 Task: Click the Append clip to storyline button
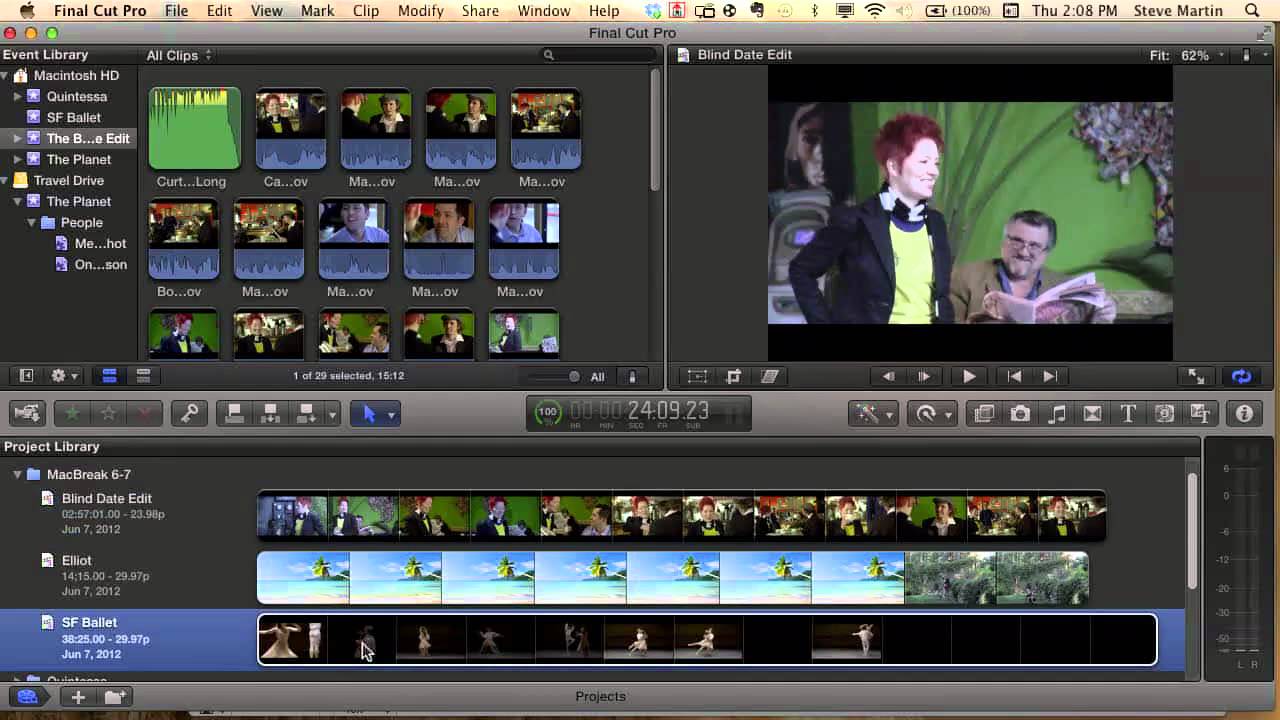tap(307, 413)
